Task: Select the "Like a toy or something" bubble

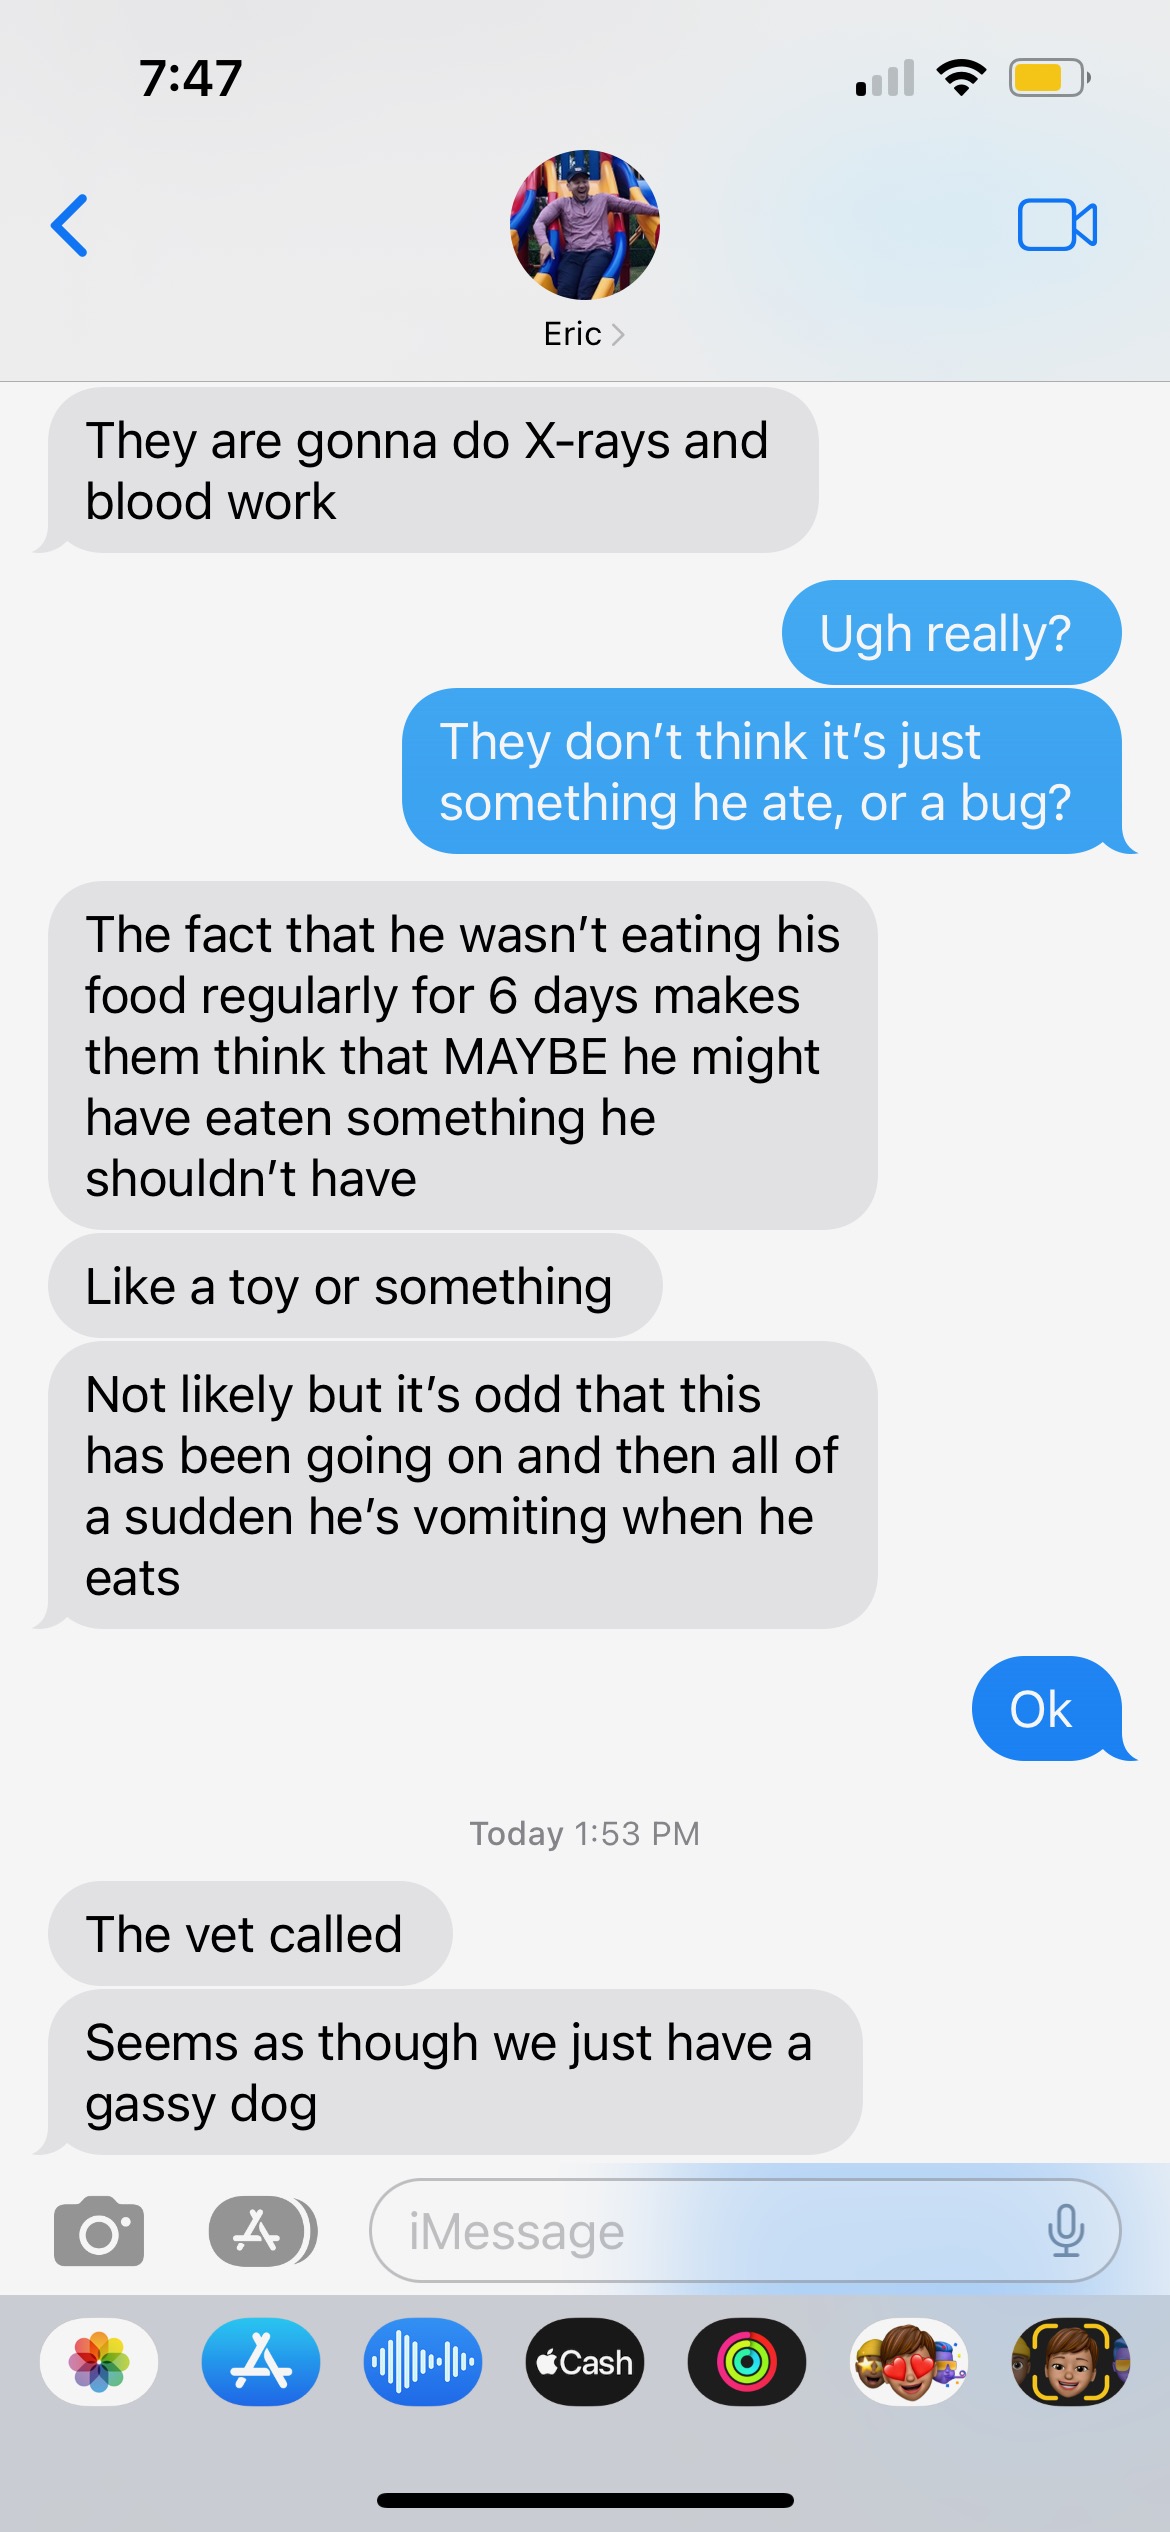Action: [x=355, y=1286]
